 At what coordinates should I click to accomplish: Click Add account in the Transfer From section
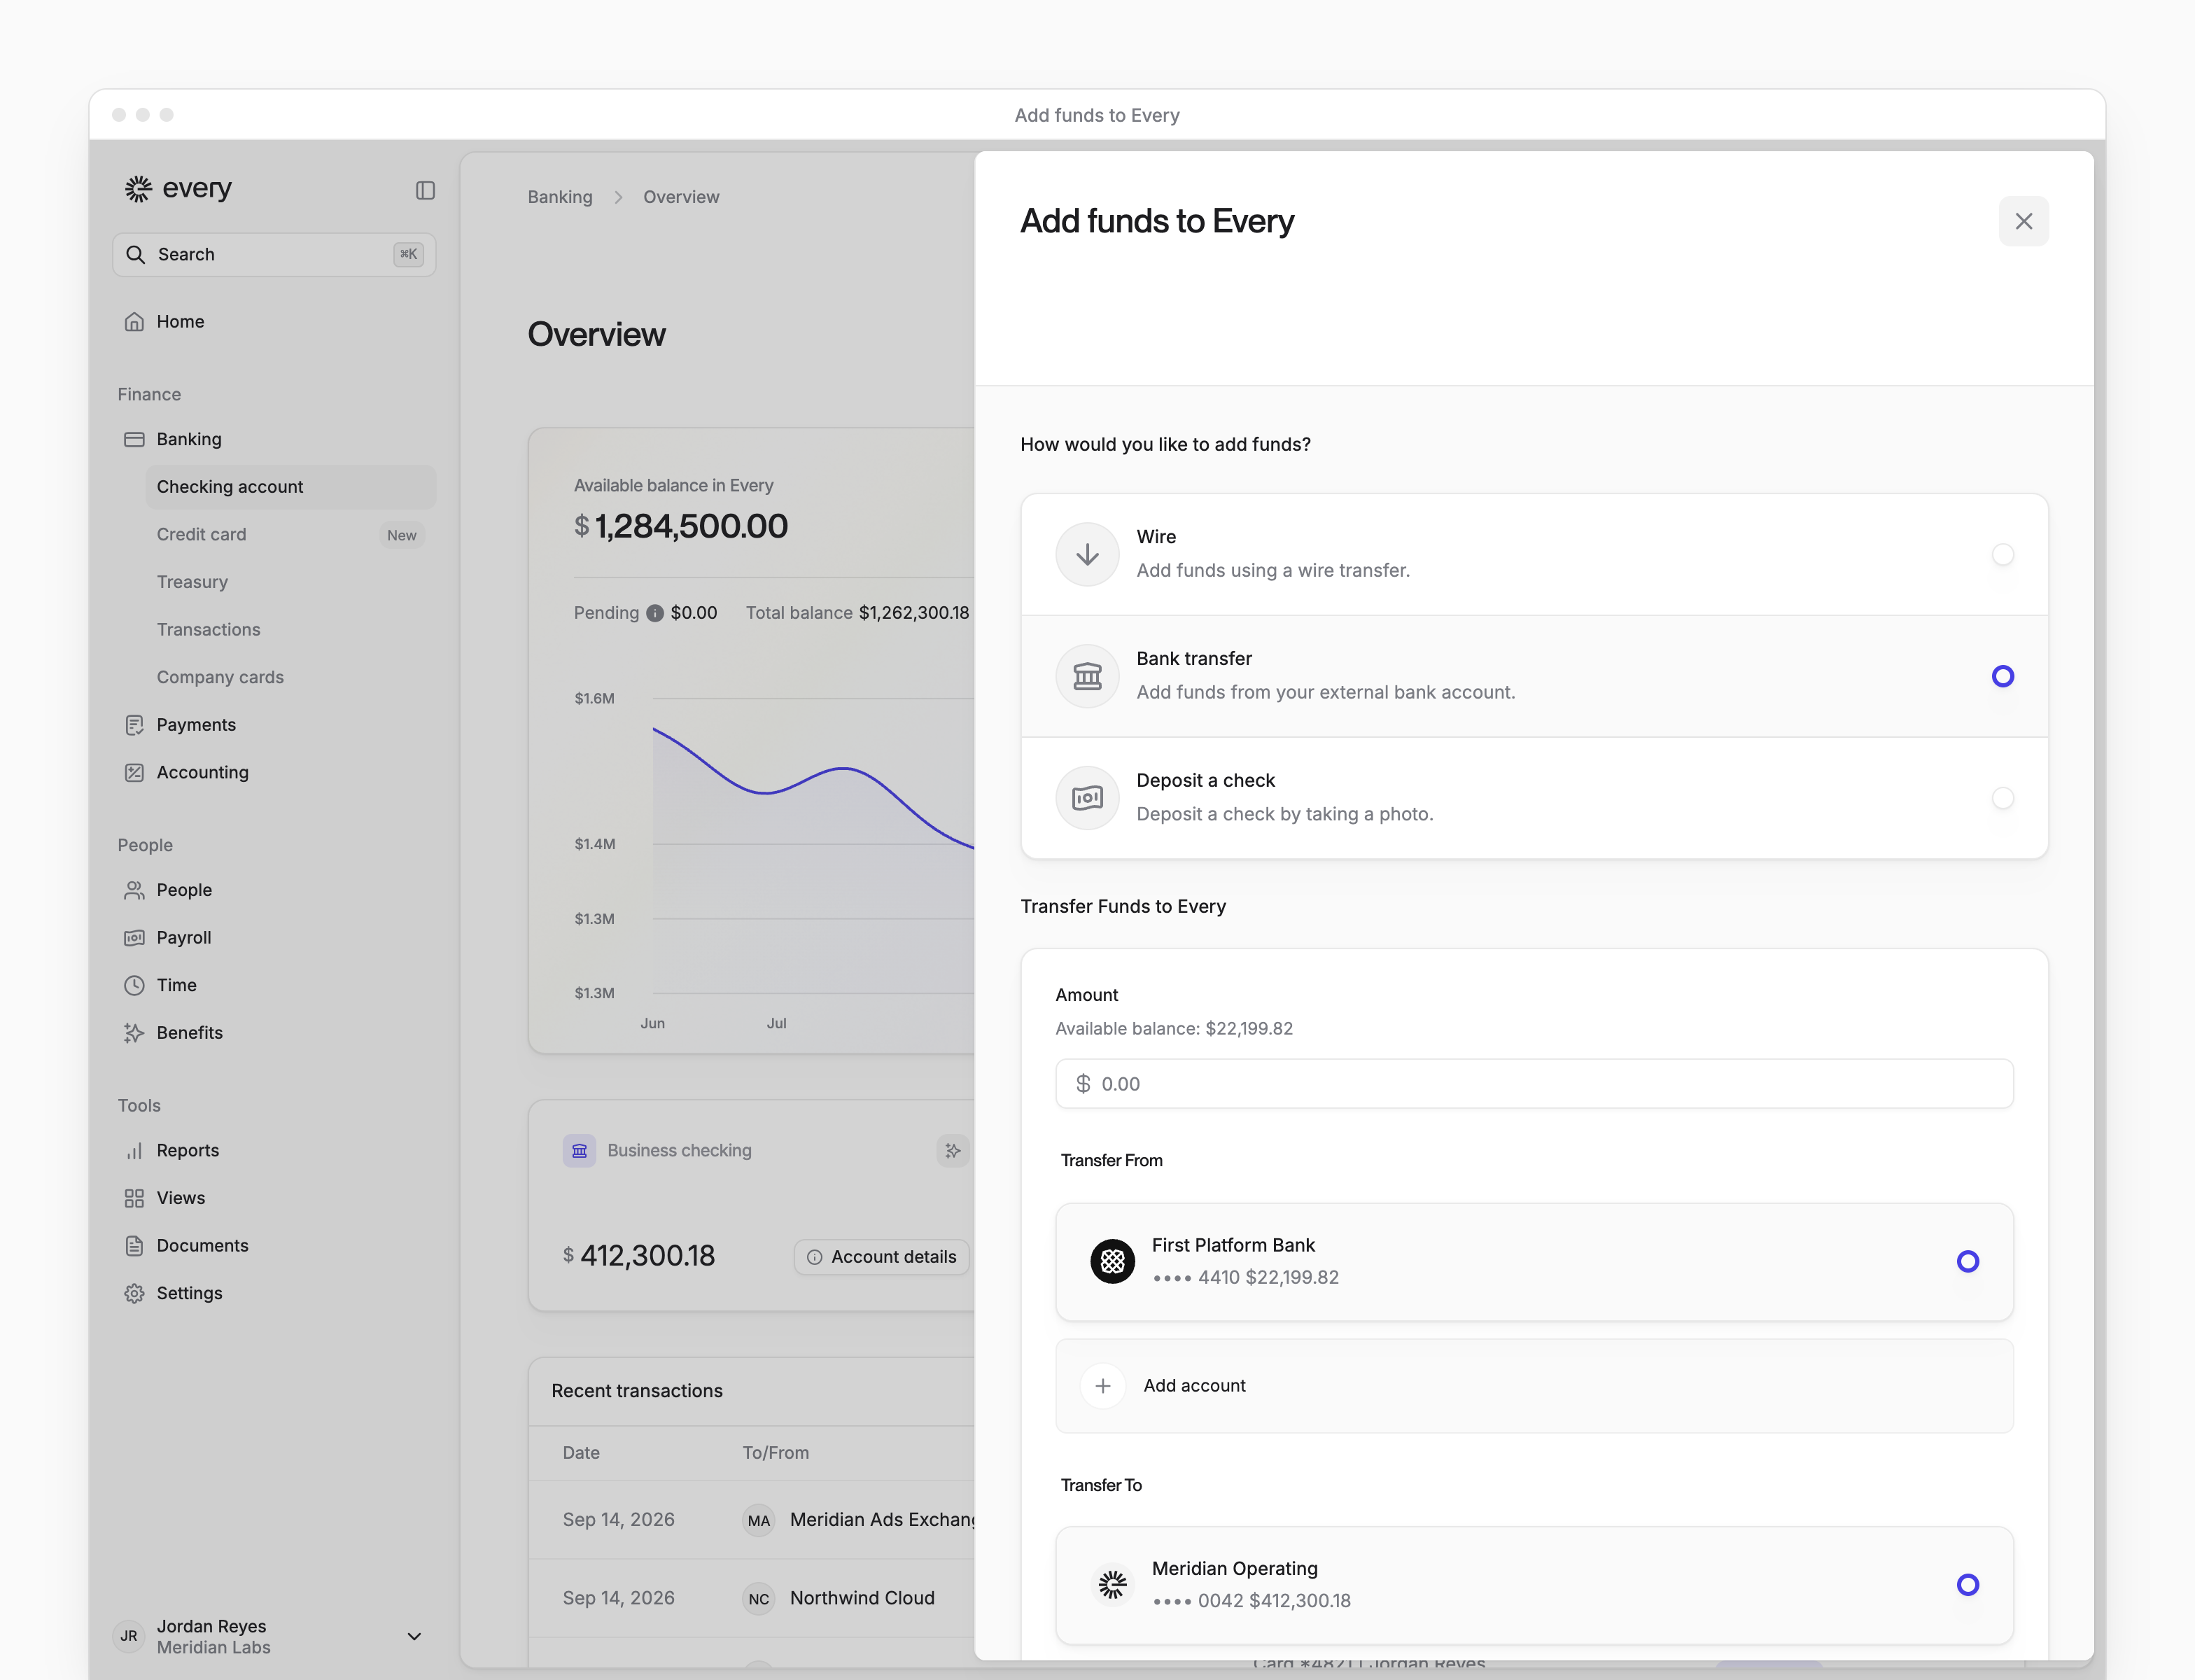pyautogui.click(x=1534, y=1386)
